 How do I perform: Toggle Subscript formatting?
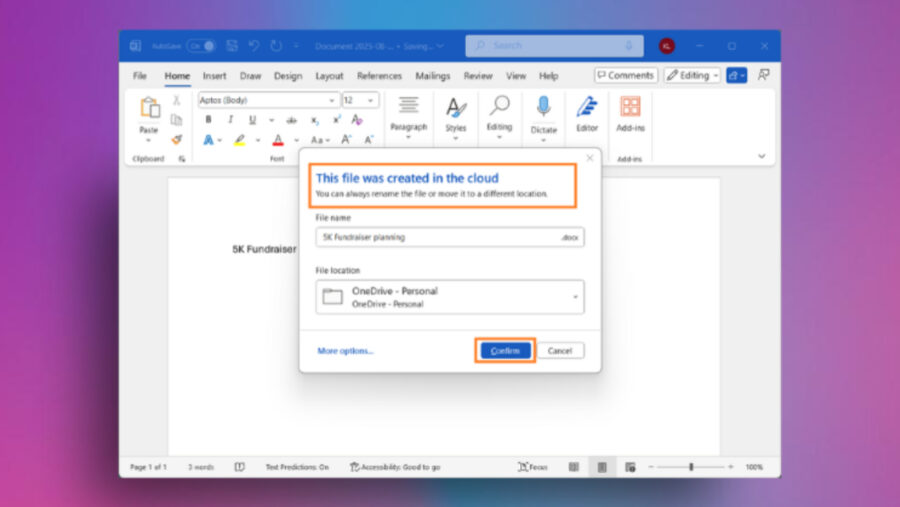click(315, 120)
